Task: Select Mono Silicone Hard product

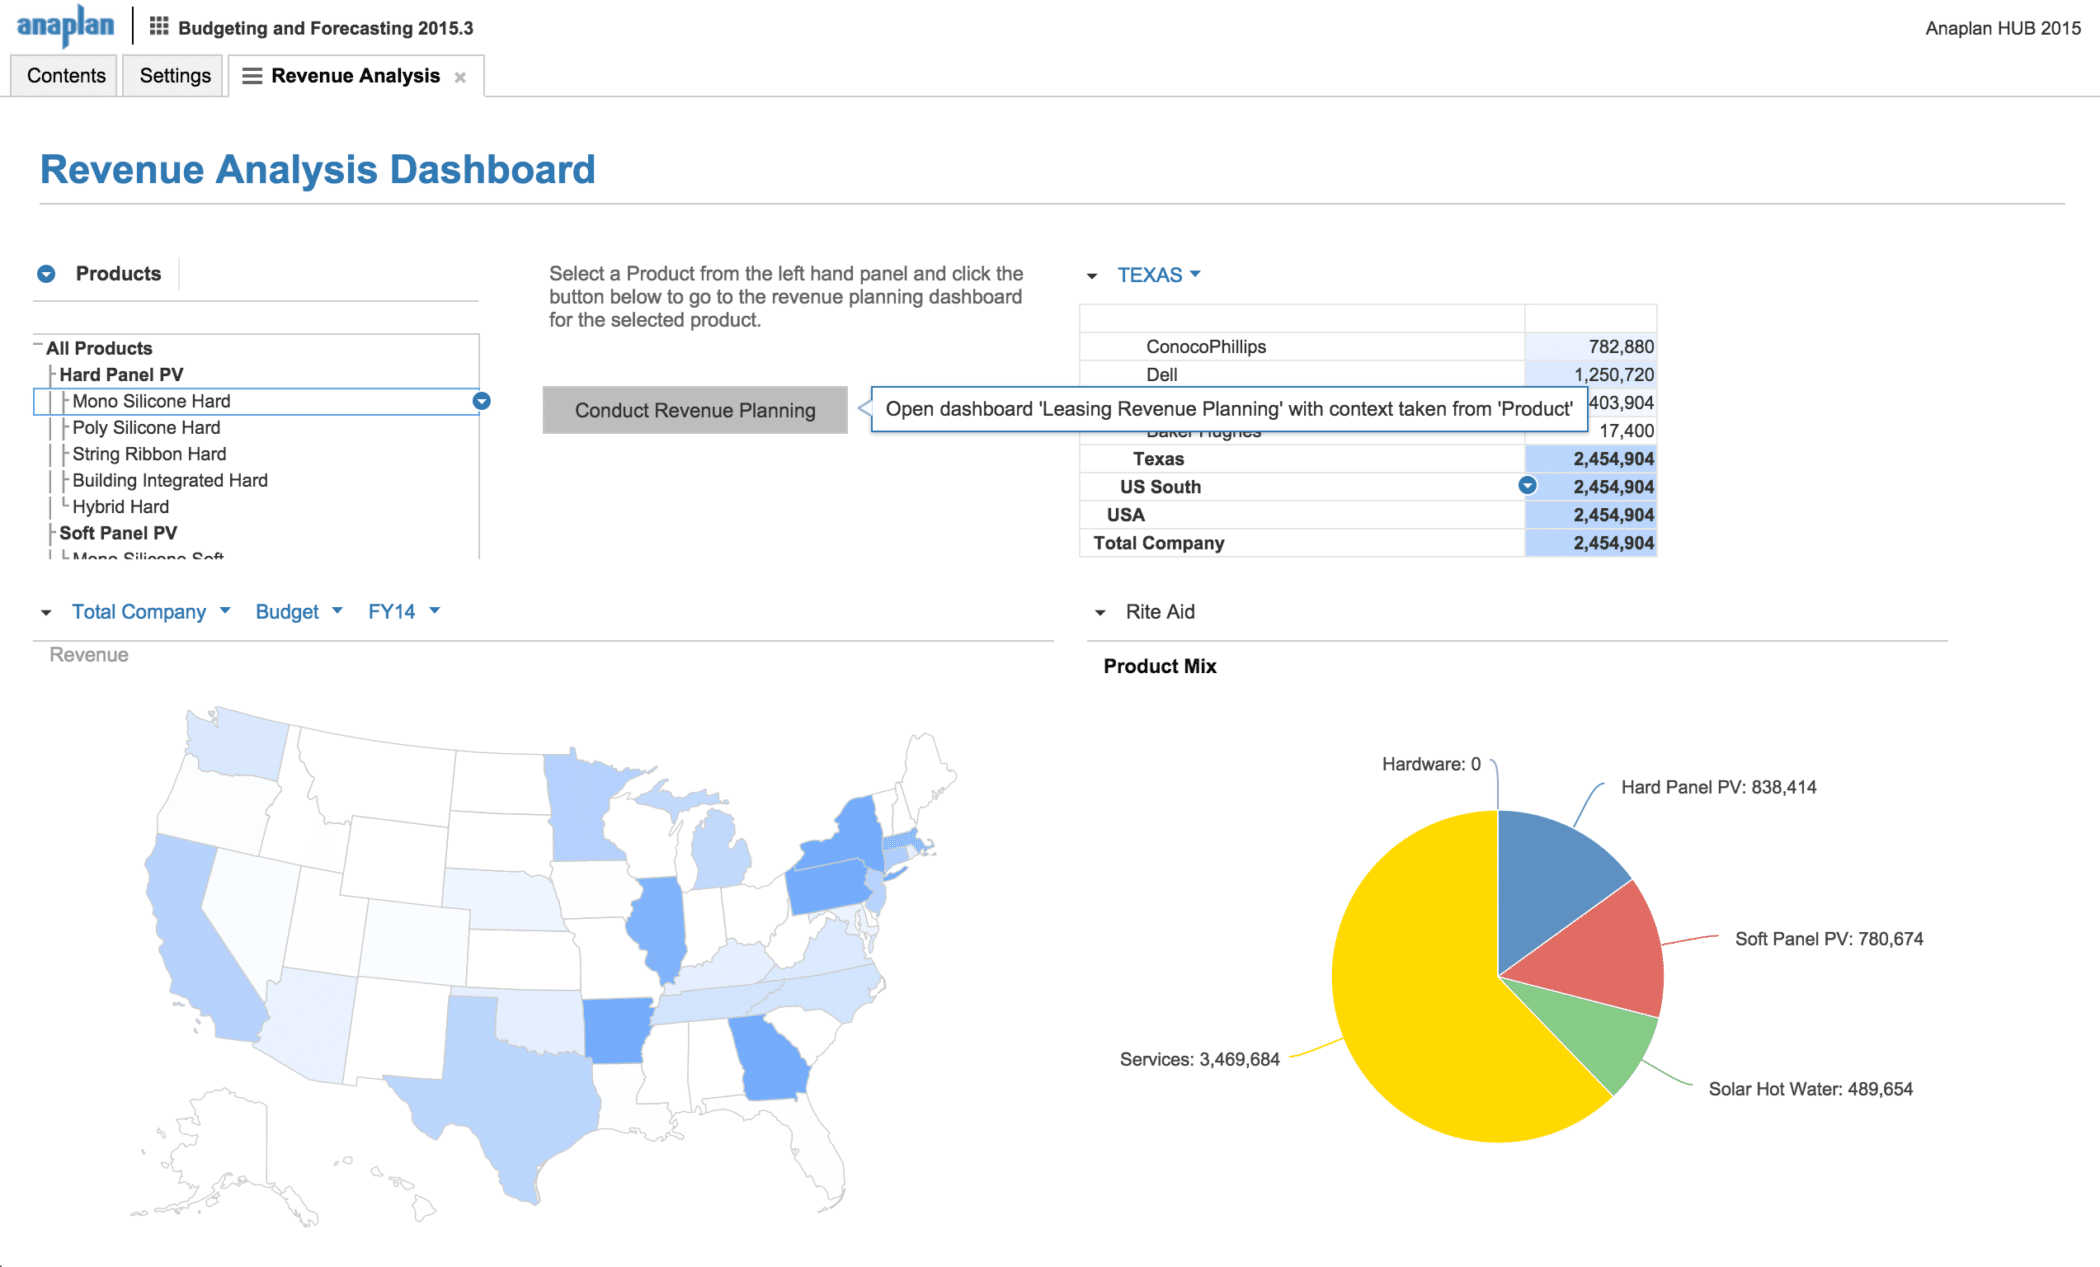Action: pos(151,401)
